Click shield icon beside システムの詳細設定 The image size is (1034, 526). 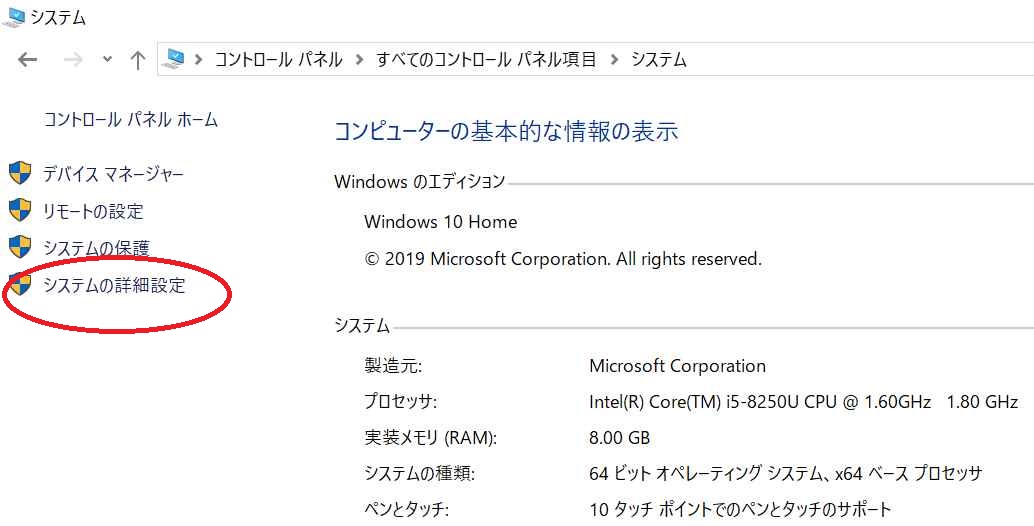tap(20, 285)
